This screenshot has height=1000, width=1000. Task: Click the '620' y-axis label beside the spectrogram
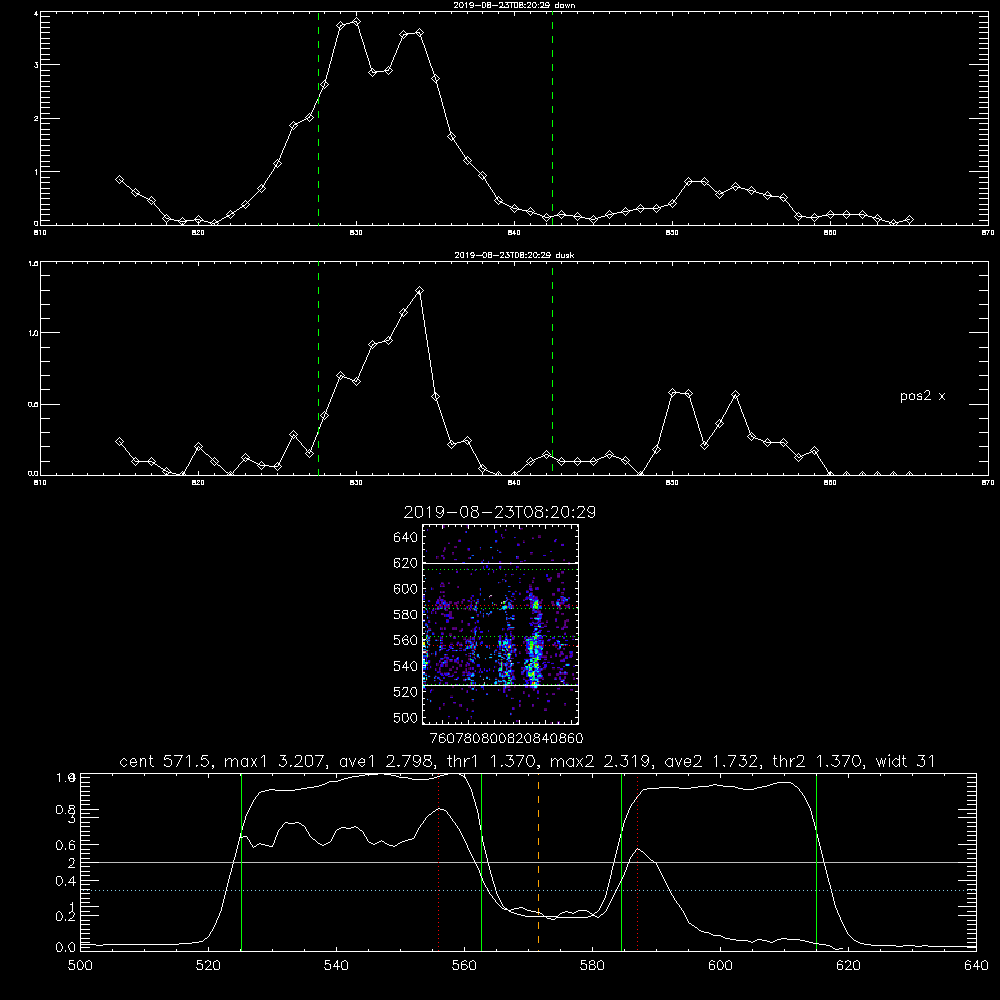click(x=406, y=563)
